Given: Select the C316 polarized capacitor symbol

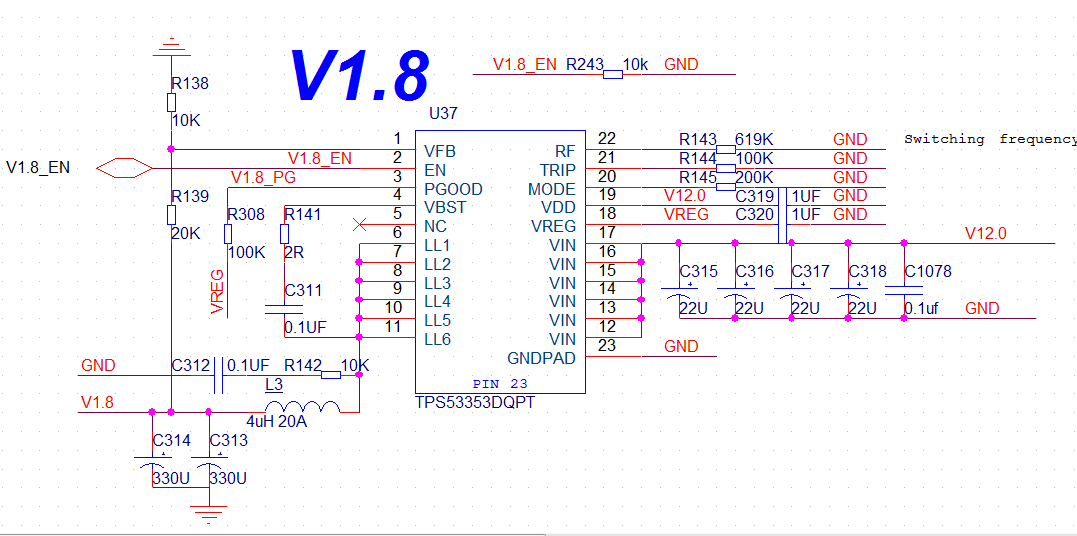Looking at the screenshot, I should [x=735, y=292].
